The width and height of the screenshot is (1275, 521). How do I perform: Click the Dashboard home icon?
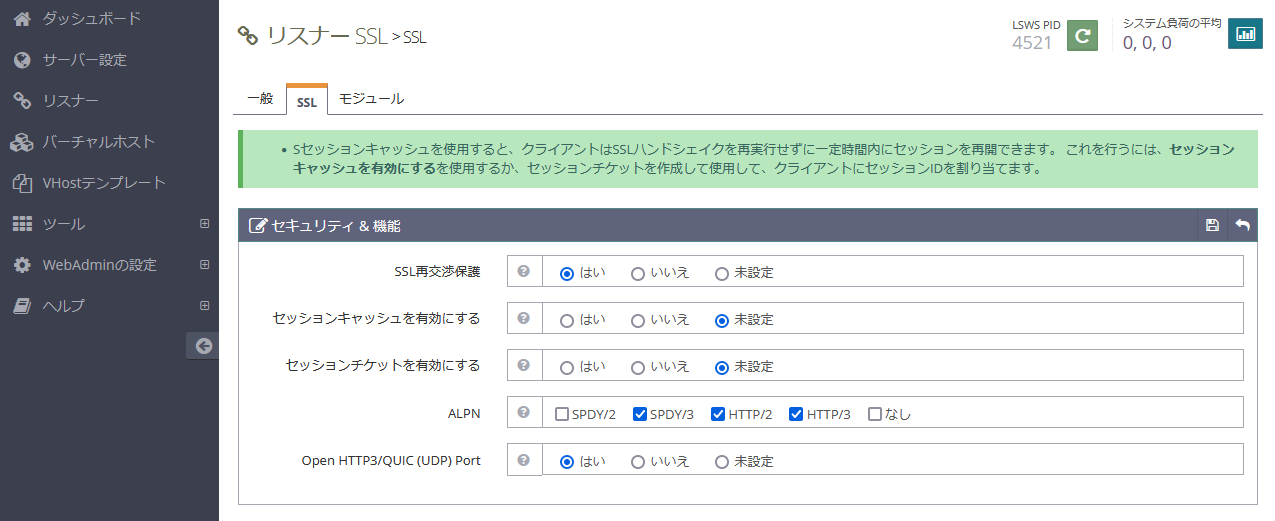(x=22, y=18)
